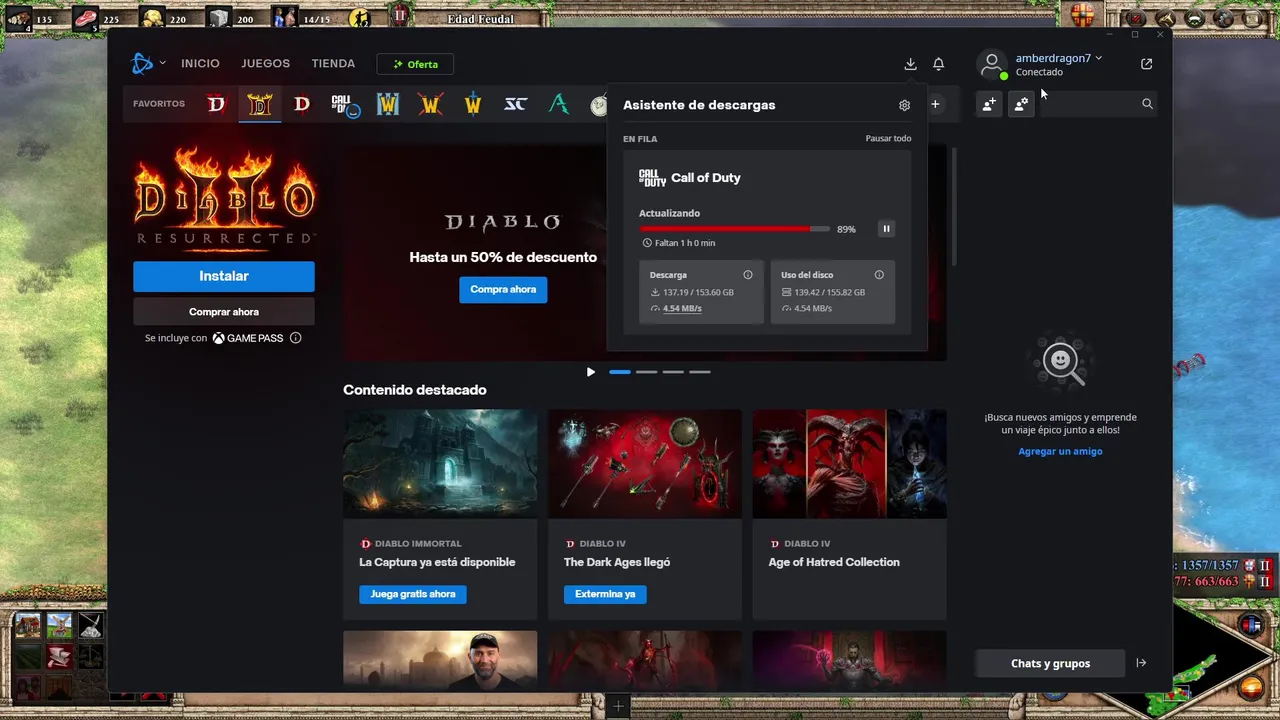Image resolution: width=1280 pixels, height=720 pixels.
Task: Click Pausar todo in download queue
Action: [888, 138]
